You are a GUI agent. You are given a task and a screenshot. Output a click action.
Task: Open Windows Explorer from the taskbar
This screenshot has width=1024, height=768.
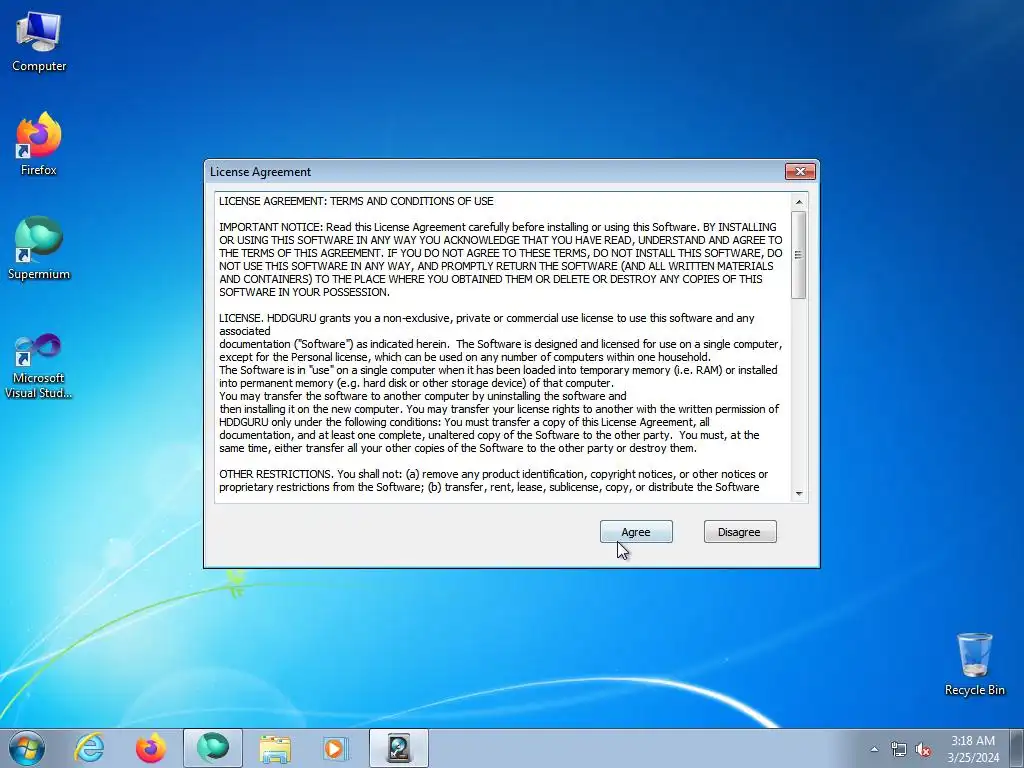point(275,748)
